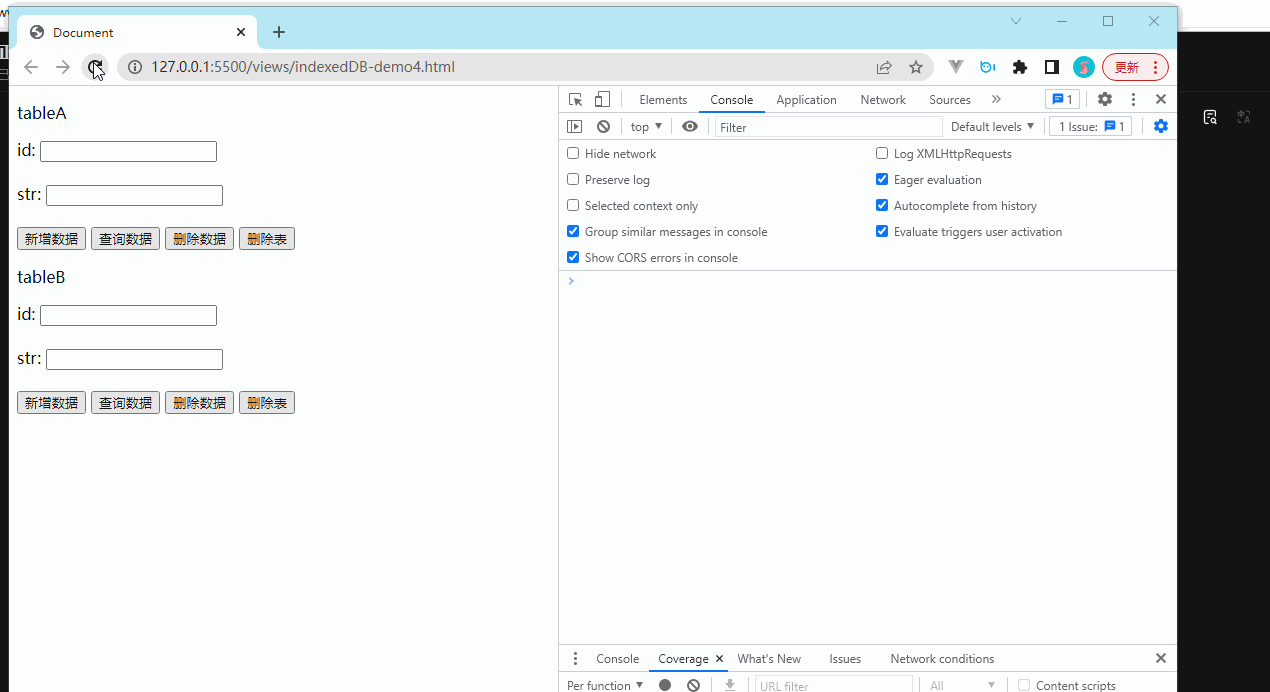Screen dimensions: 1270x692
Task: Uncheck Show CORS errors in console
Action: click(573, 257)
